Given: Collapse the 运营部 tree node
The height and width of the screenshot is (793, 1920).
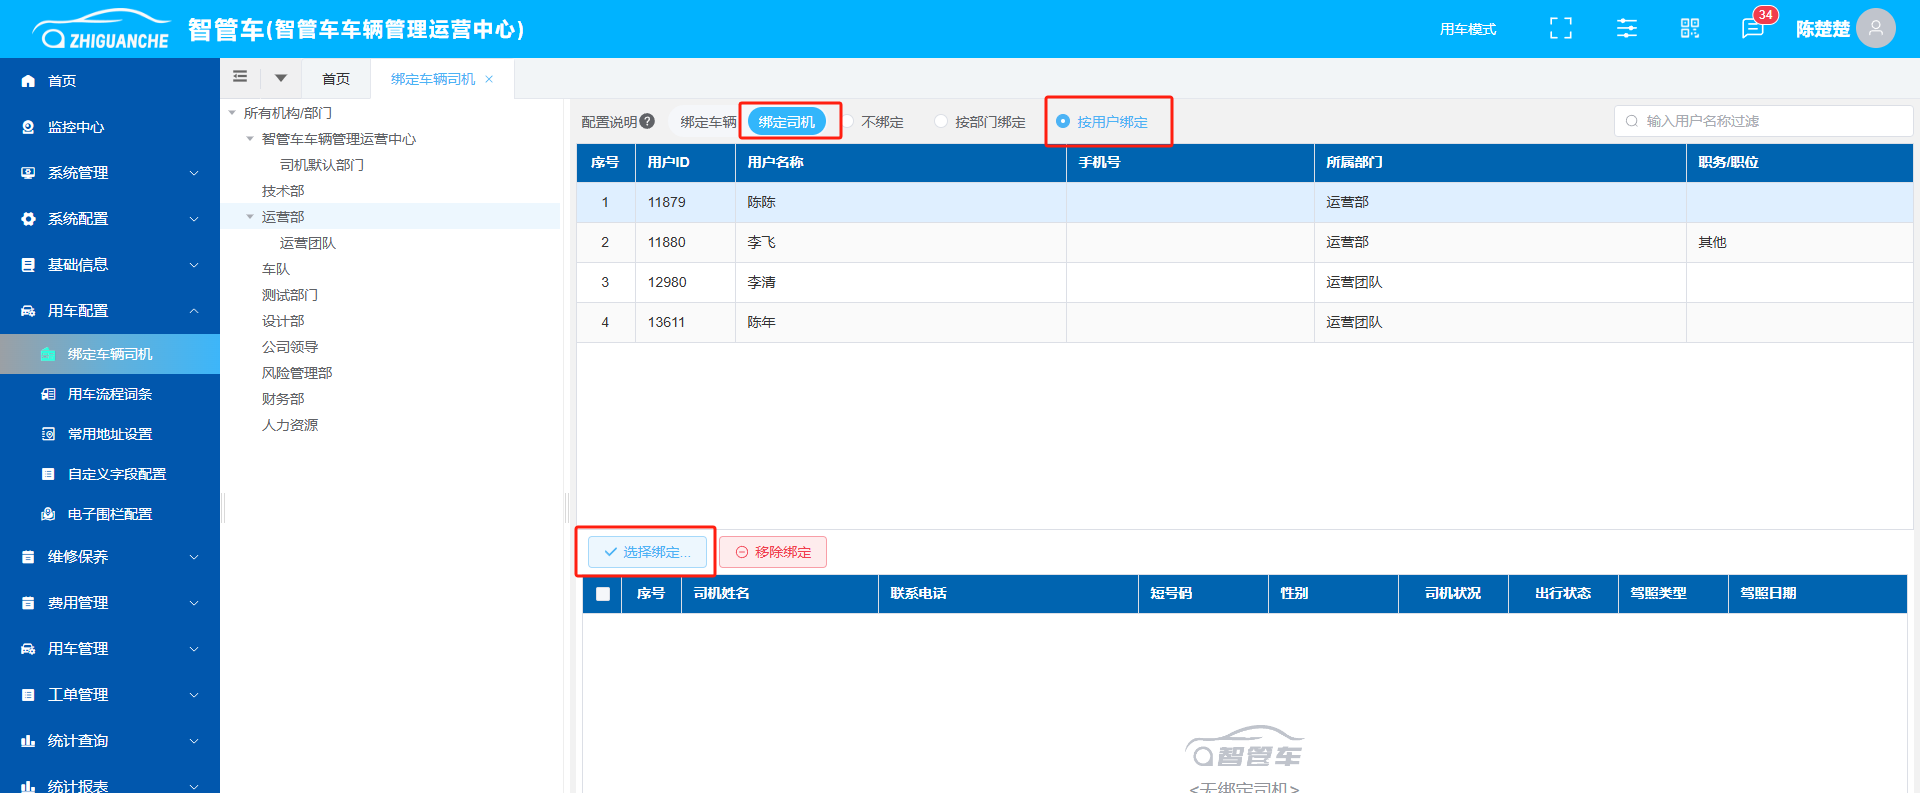Looking at the screenshot, I should (250, 217).
